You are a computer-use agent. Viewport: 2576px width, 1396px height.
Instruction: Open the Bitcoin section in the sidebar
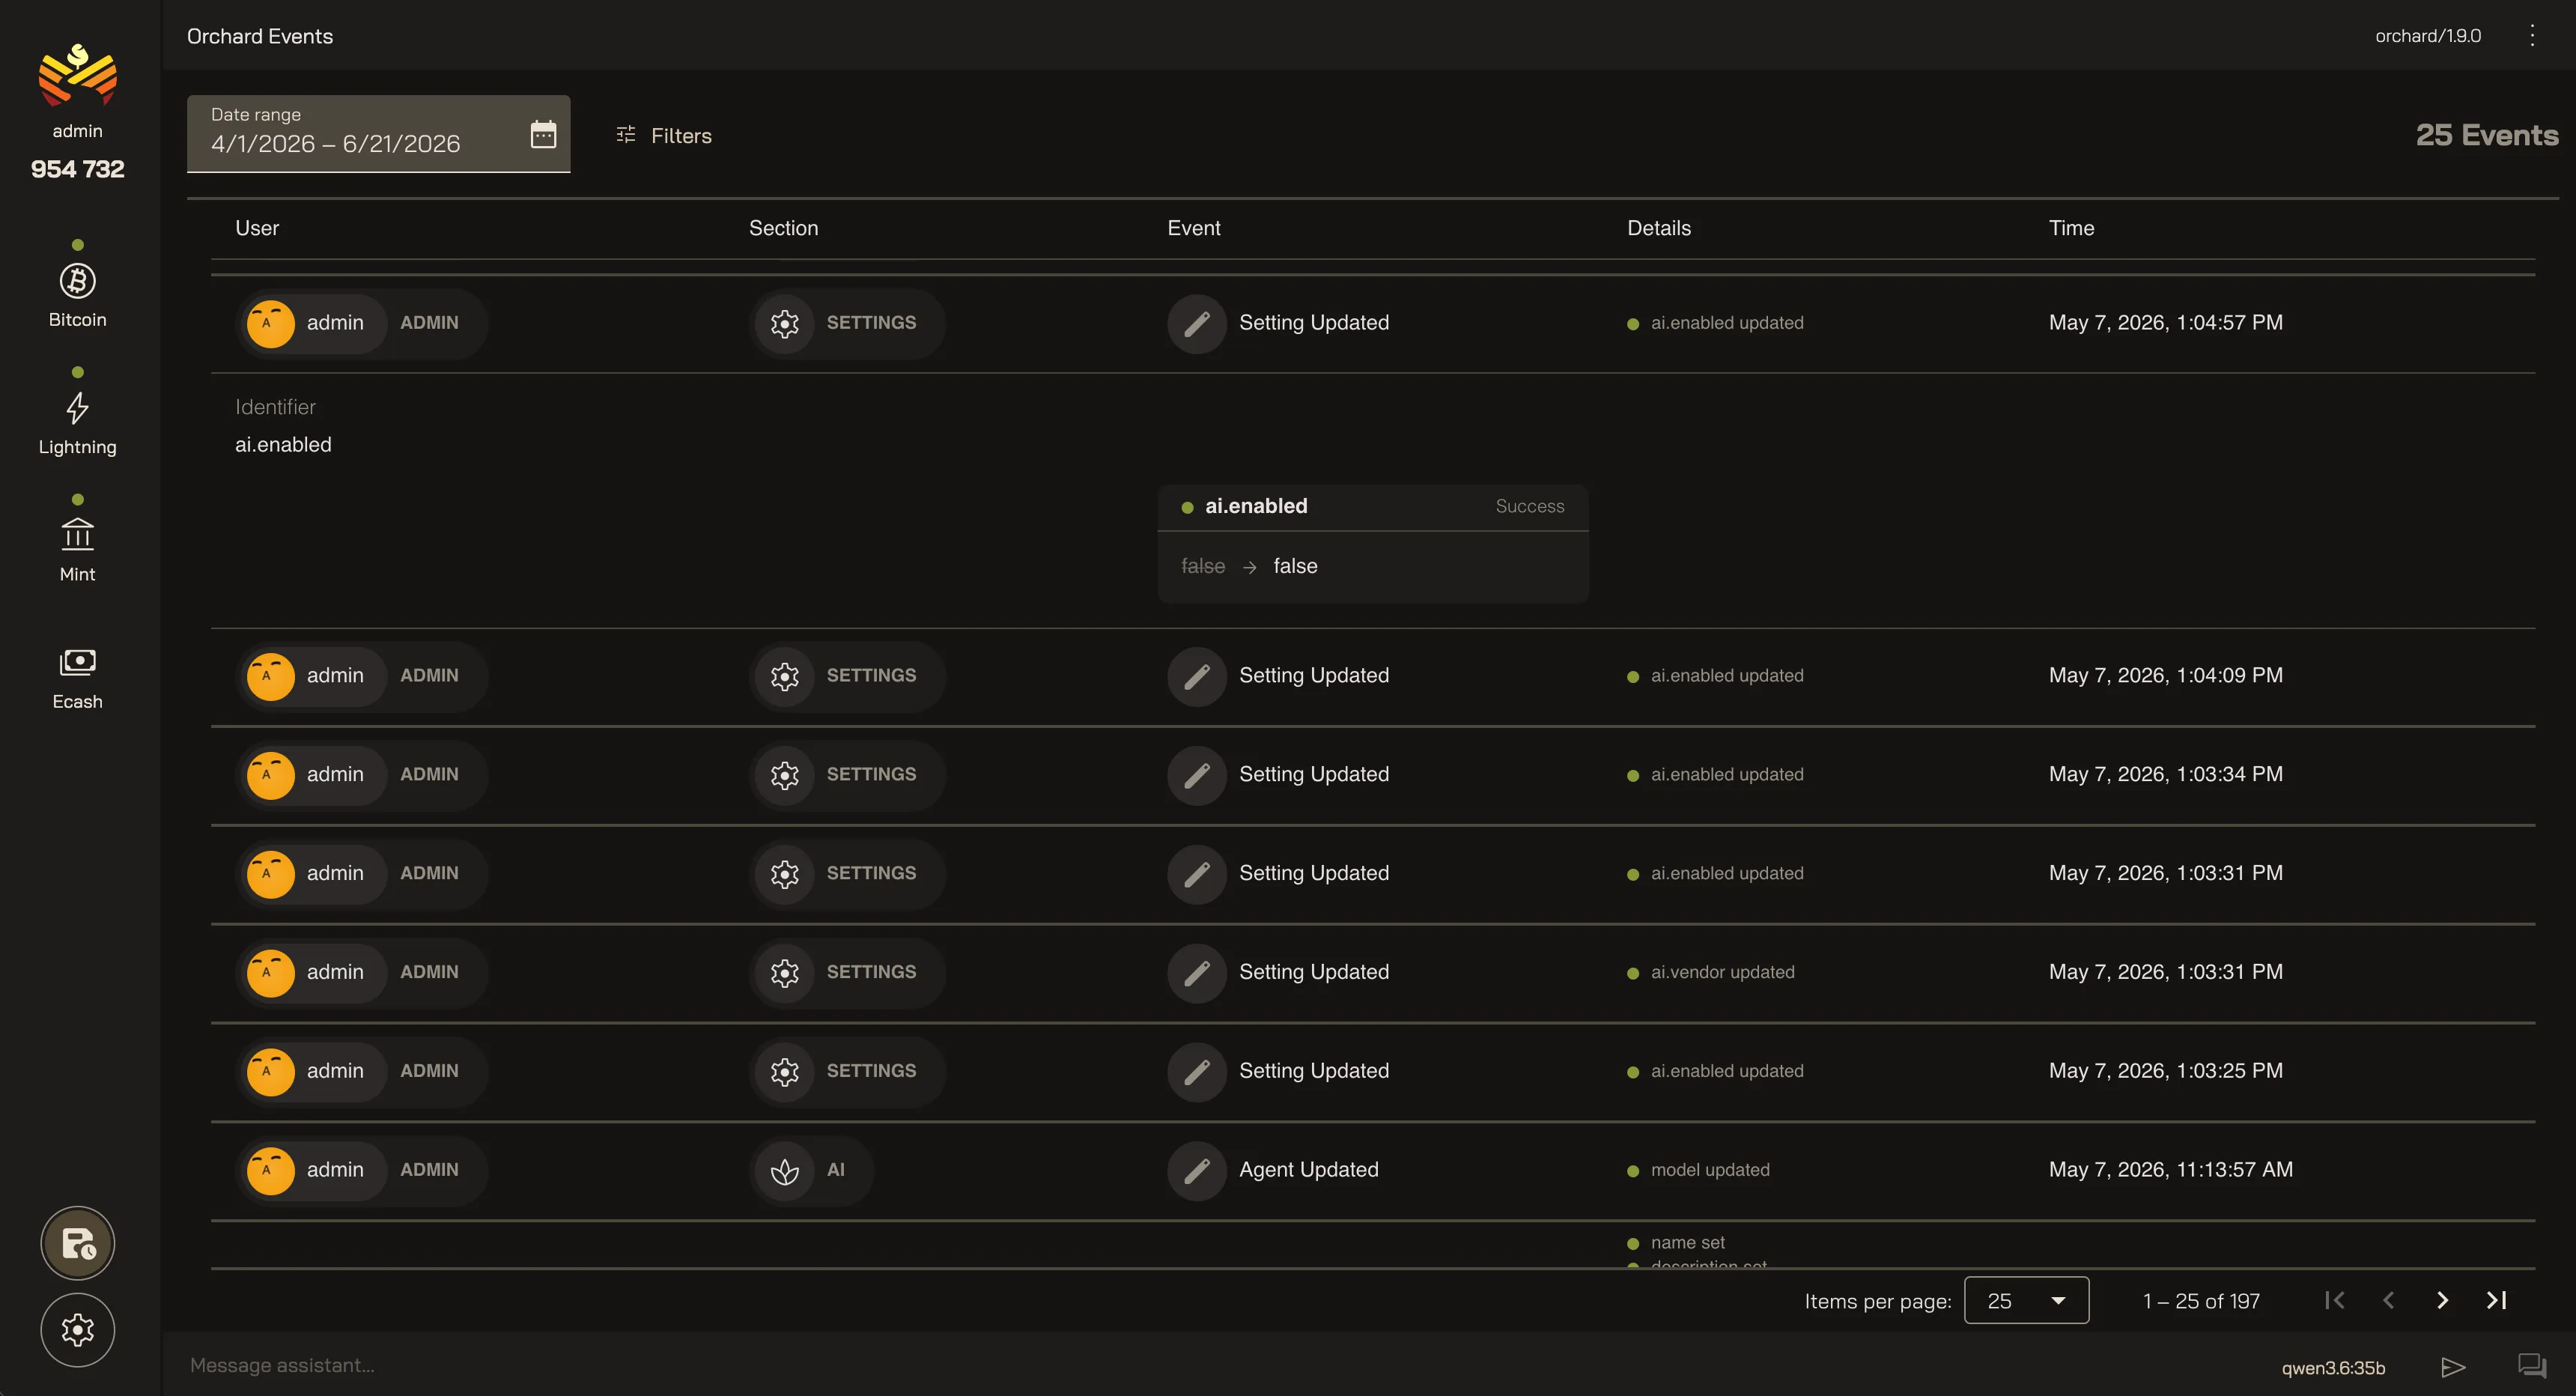click(77, 294)
